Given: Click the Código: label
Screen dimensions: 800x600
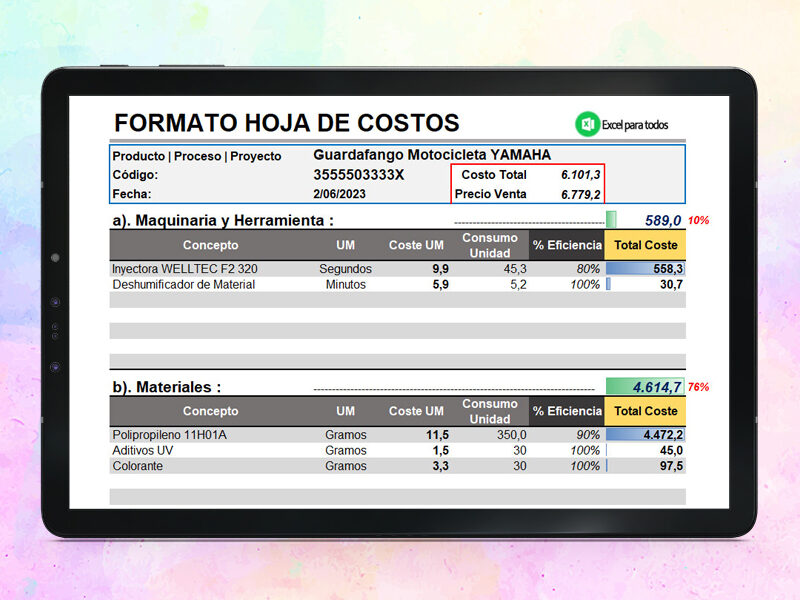Looking at the screenshot, I should click(x=135, y=174).
